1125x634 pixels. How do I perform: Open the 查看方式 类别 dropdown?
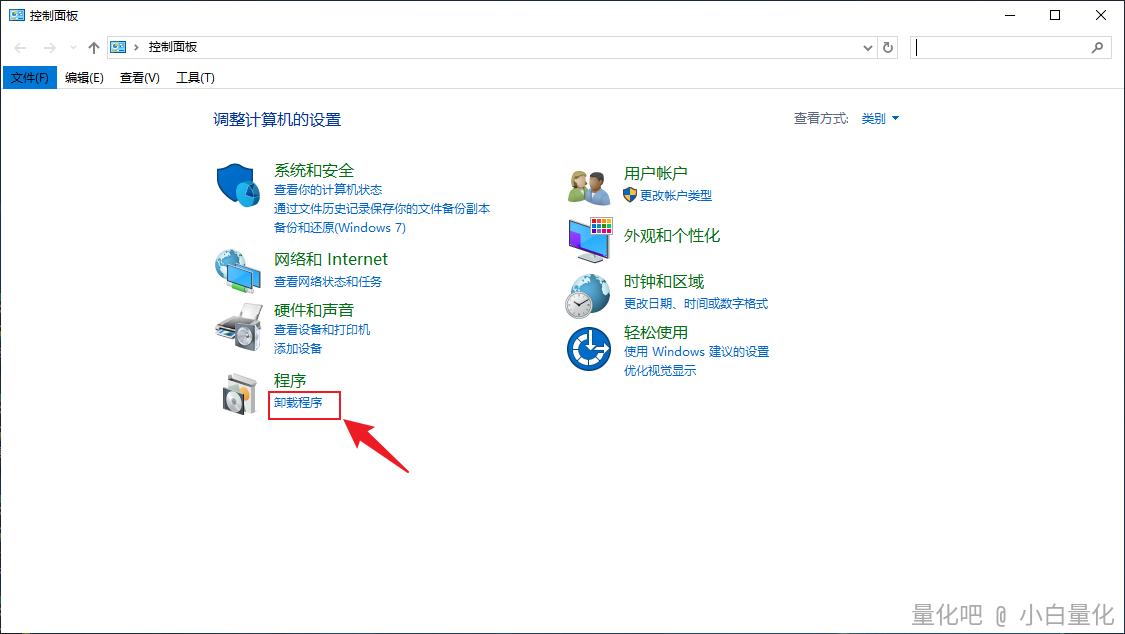880,118
